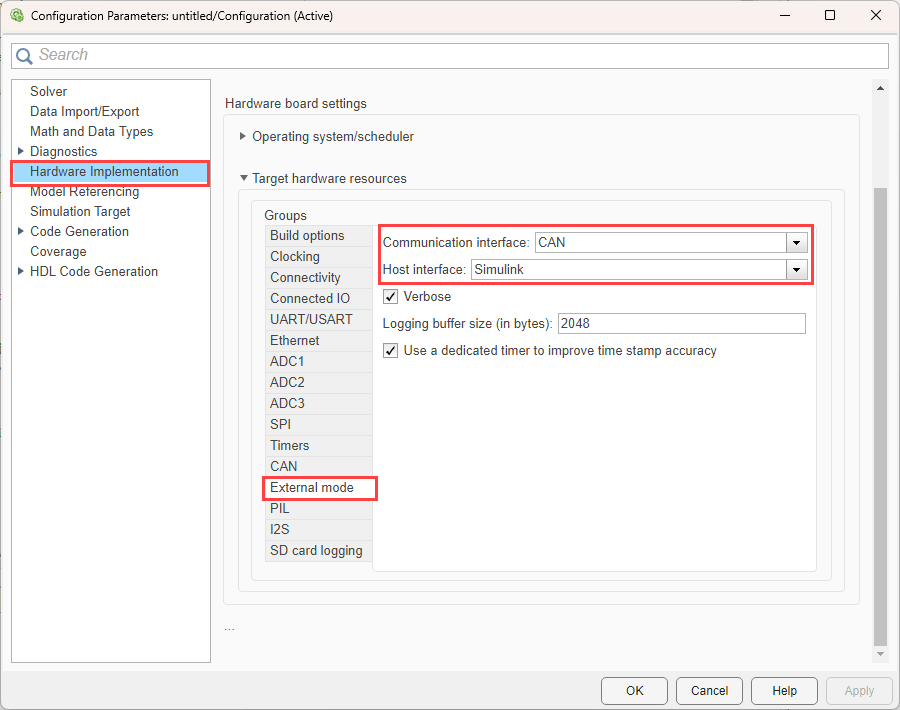The width and height of the screenshot is (900, 710).
Task: Click the vertical scrollbar down arrow
Action: point(880,654)
